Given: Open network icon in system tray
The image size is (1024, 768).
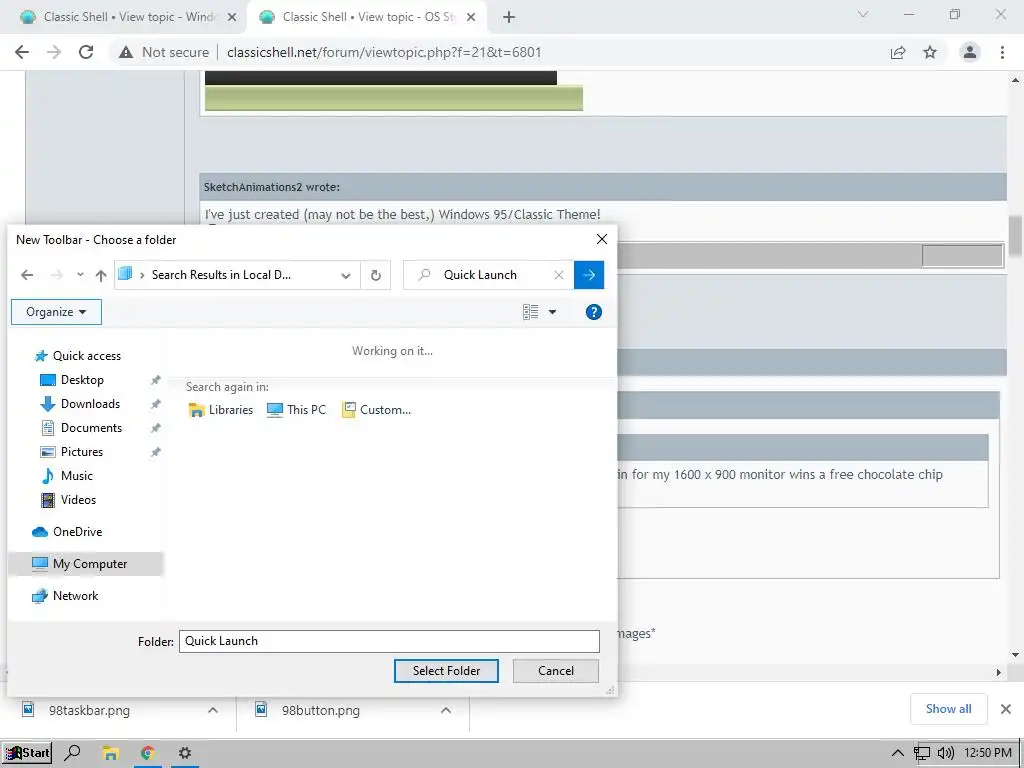Looking at the screenshot, I should coord(921,754).
